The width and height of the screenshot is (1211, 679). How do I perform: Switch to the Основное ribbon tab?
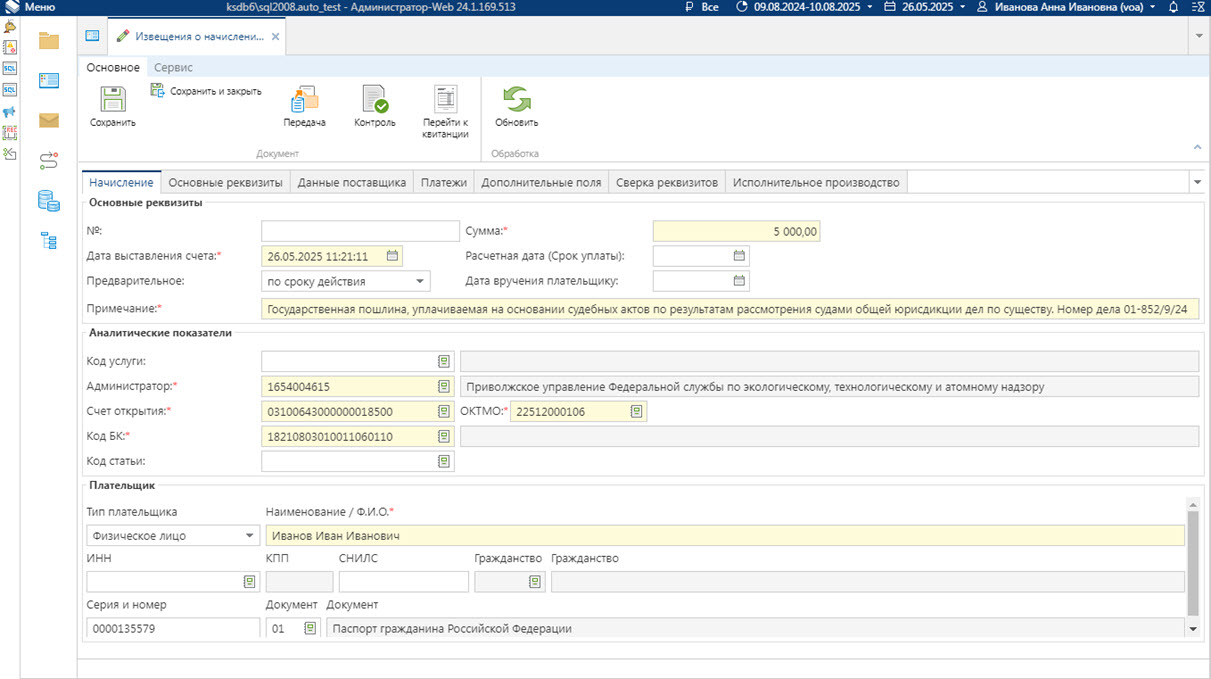click(113, 67)
